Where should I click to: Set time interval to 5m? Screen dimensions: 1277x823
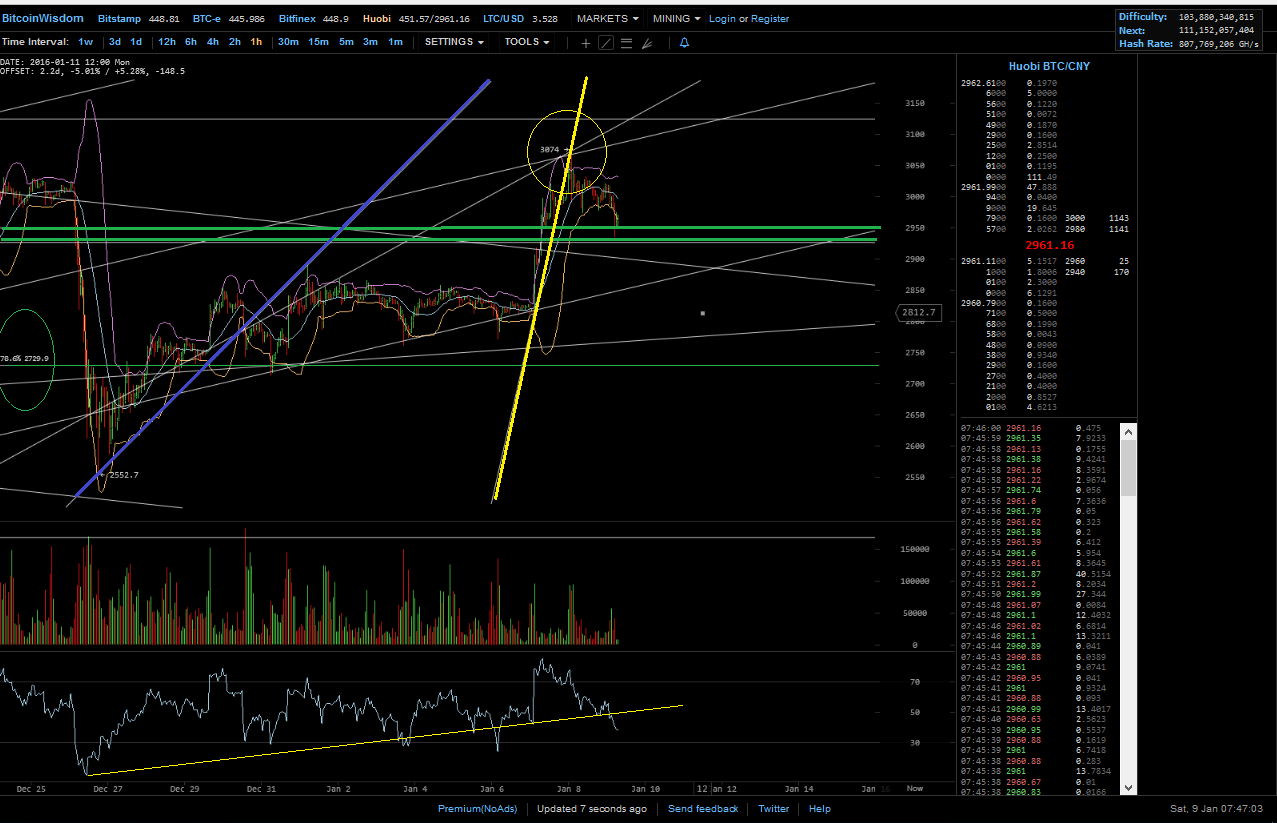(346, 42)
